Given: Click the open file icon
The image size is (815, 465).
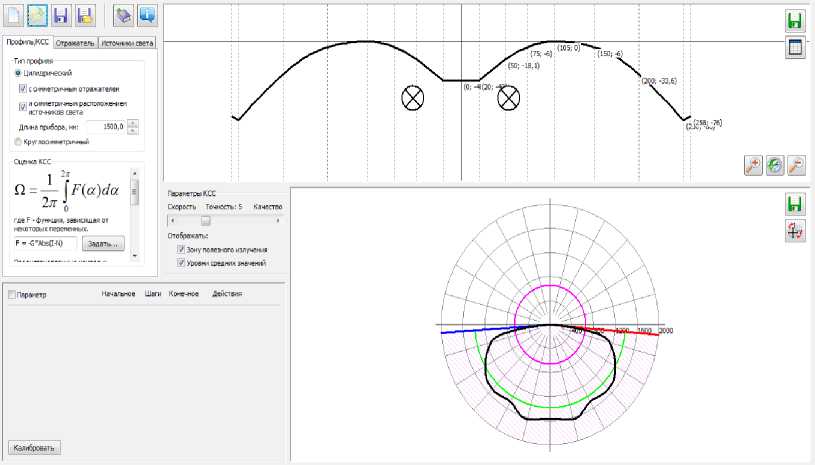Looking at the screenshot, I should 38,16.
